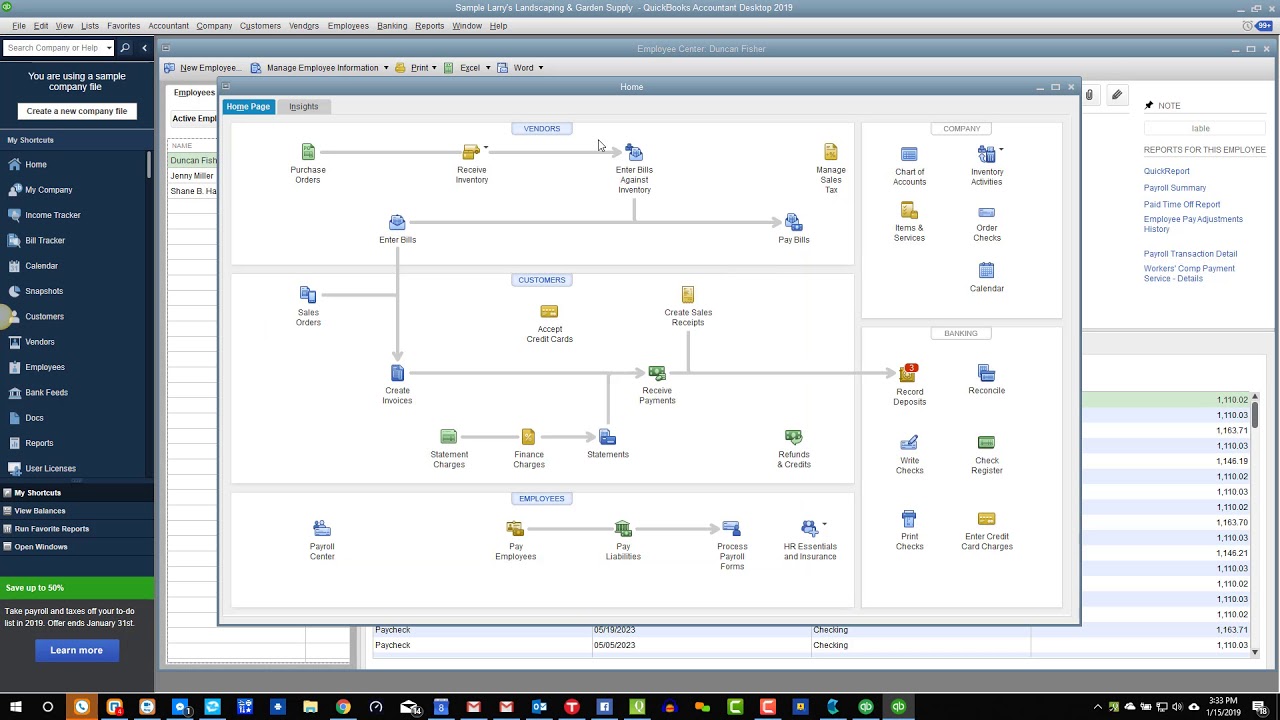Screen dimensions: 1280x720
Task: Open Order Checks in Company panel
Action: (986, 212)
